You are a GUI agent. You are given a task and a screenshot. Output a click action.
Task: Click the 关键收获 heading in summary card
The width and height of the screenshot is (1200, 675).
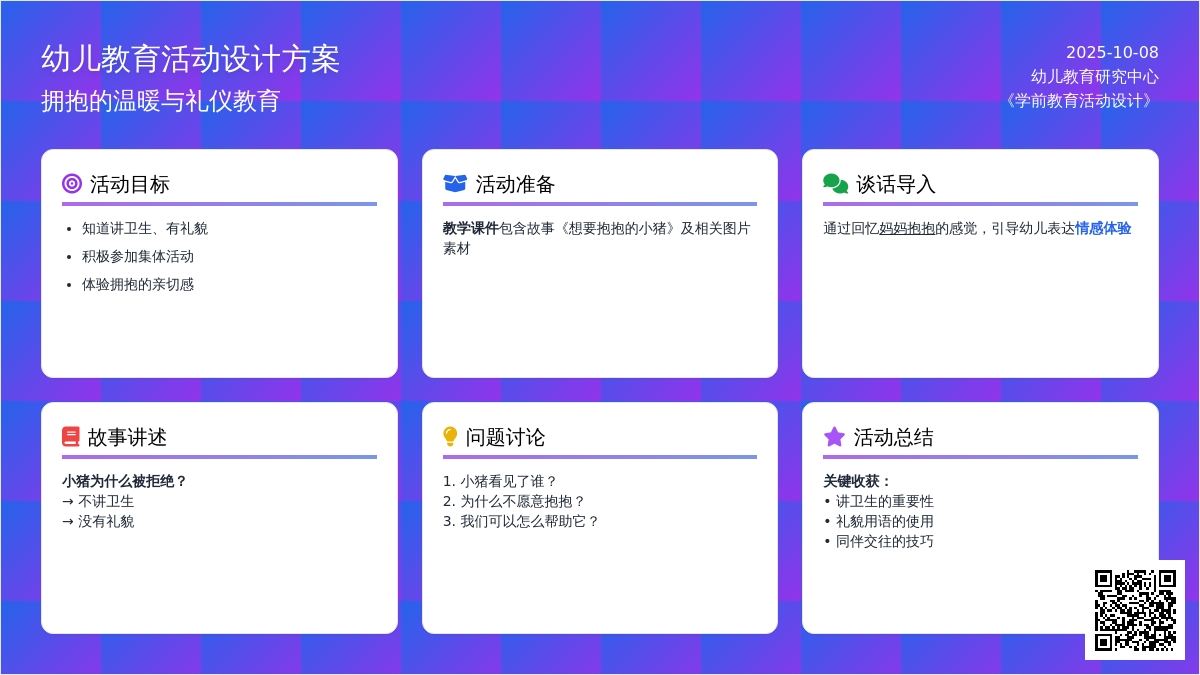857,481
